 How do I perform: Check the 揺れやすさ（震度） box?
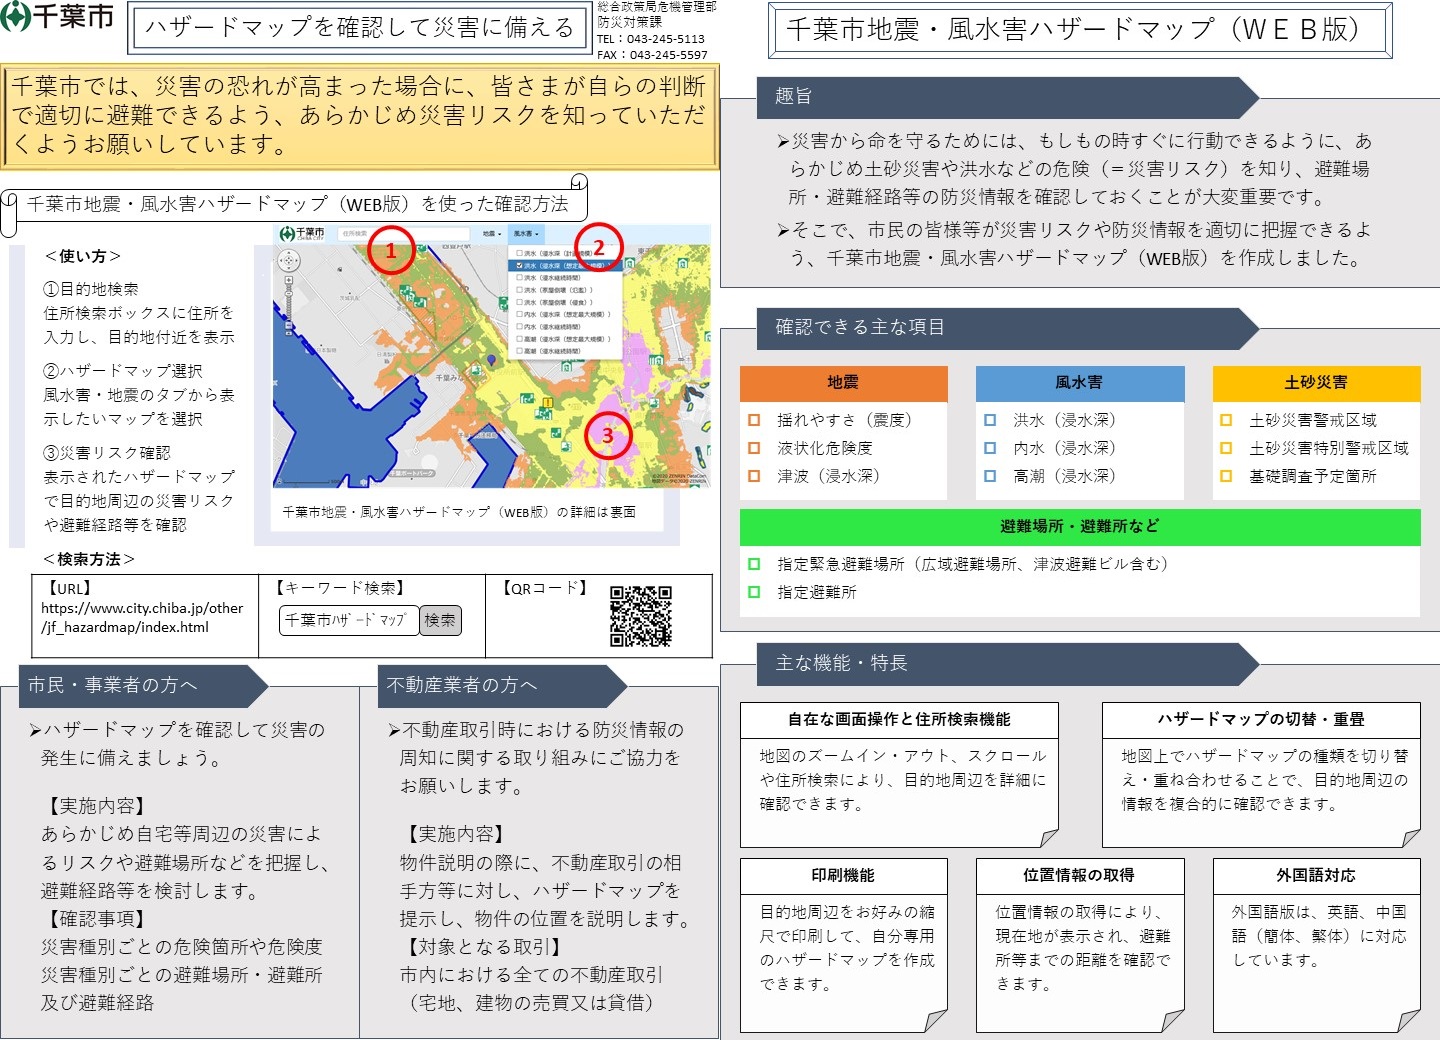click(755, 421)
